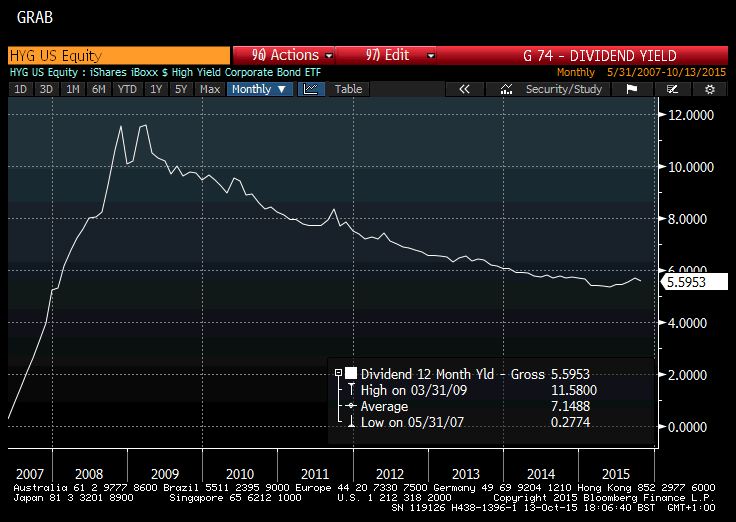Select the 1Y range tab
The height and width of the screenshot is (522, 736).
click(x=156, y=89)
